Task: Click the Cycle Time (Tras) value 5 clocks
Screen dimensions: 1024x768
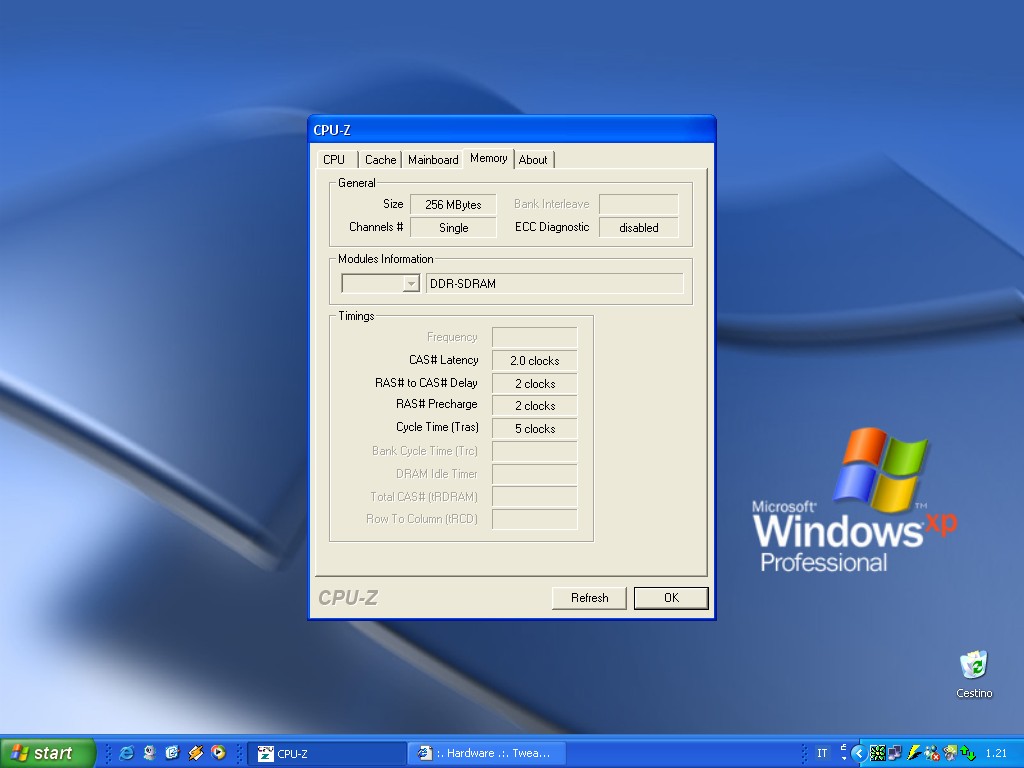Action: 535,428
